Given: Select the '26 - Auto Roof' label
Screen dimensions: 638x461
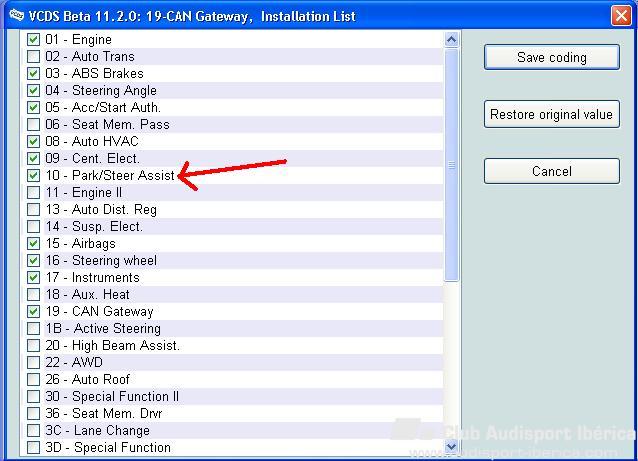Looking at the screenshot, I should (x=87, y=379).
